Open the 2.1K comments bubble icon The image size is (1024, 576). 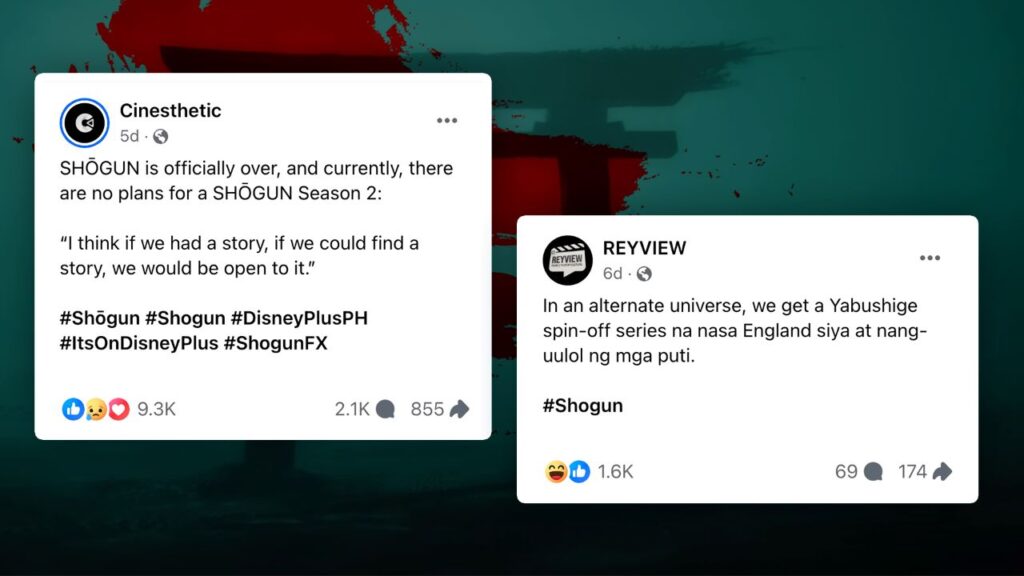[x=386, y=409]
